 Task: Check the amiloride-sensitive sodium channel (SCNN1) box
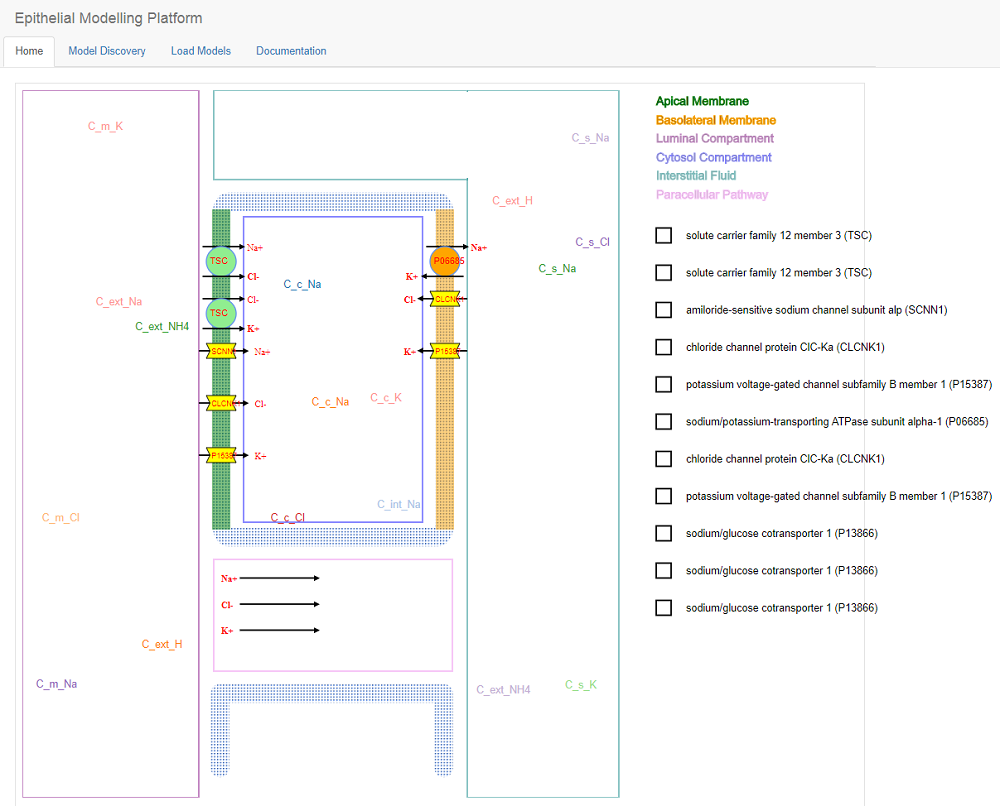coord(663,310)
